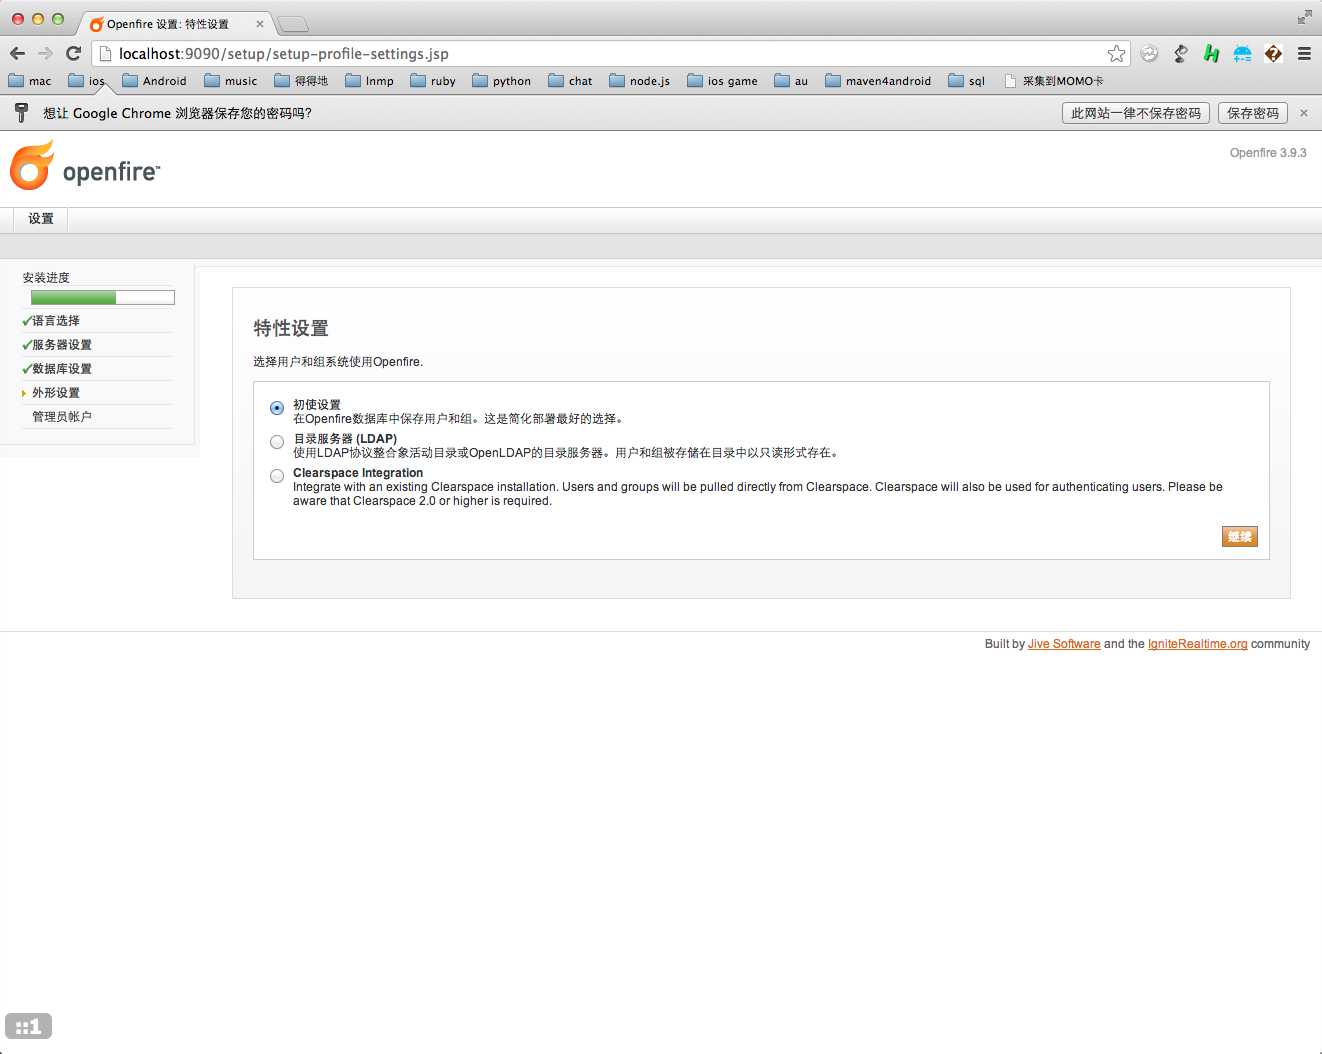Select the 初使设置 default settings radio

277,408
